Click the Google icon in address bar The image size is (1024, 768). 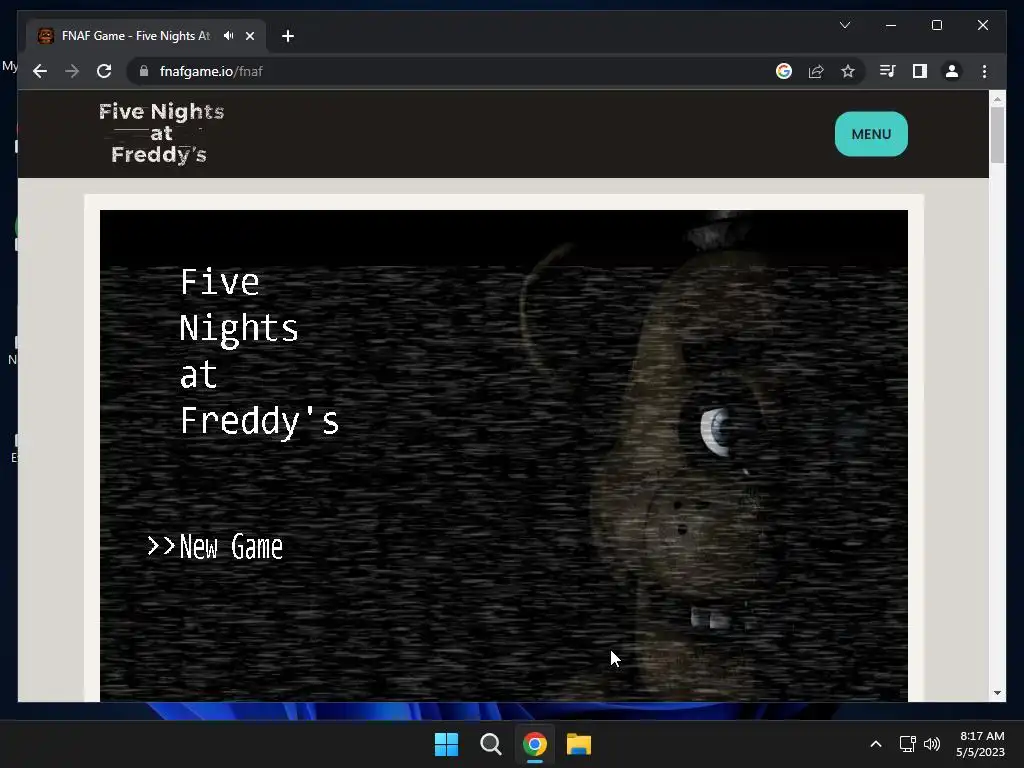coord(784,71)
